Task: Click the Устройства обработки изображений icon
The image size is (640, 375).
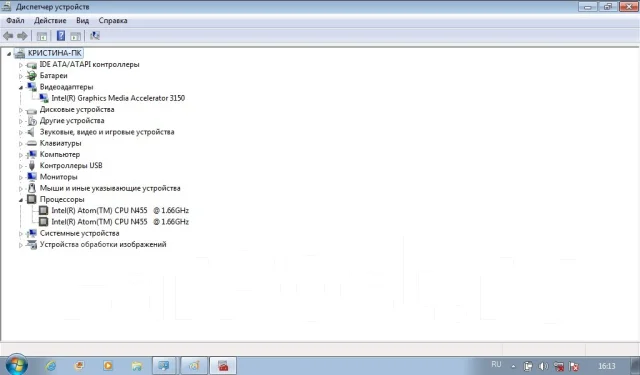Action: (x=31, y=244)
